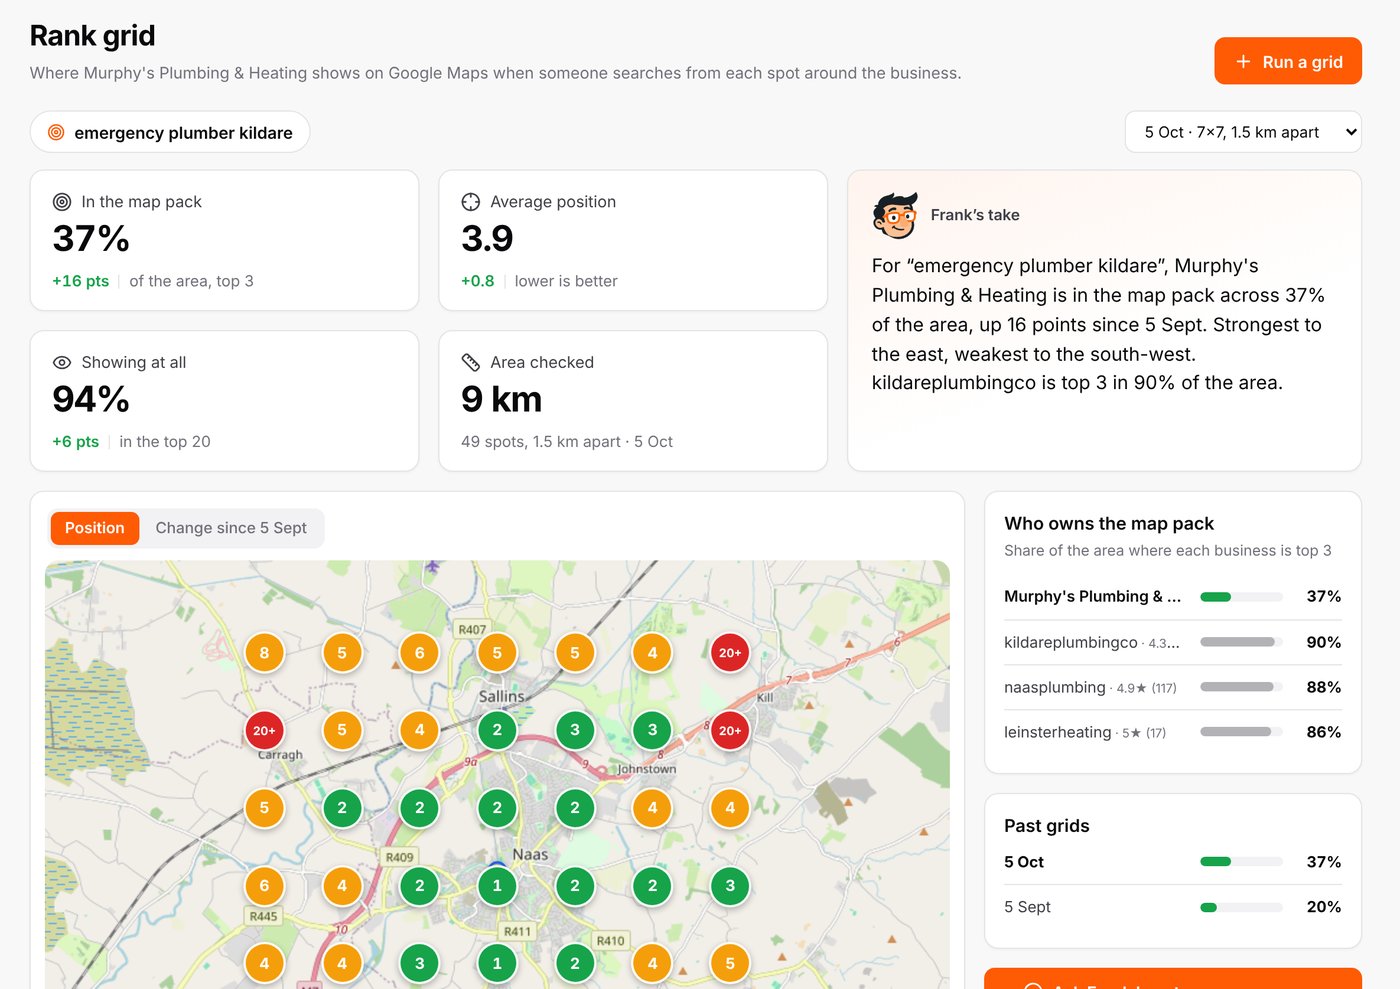Viewport: 1400px width, 989px height.
Task: Click the orange 5 marker under R407 label
Action: [497, 653]
